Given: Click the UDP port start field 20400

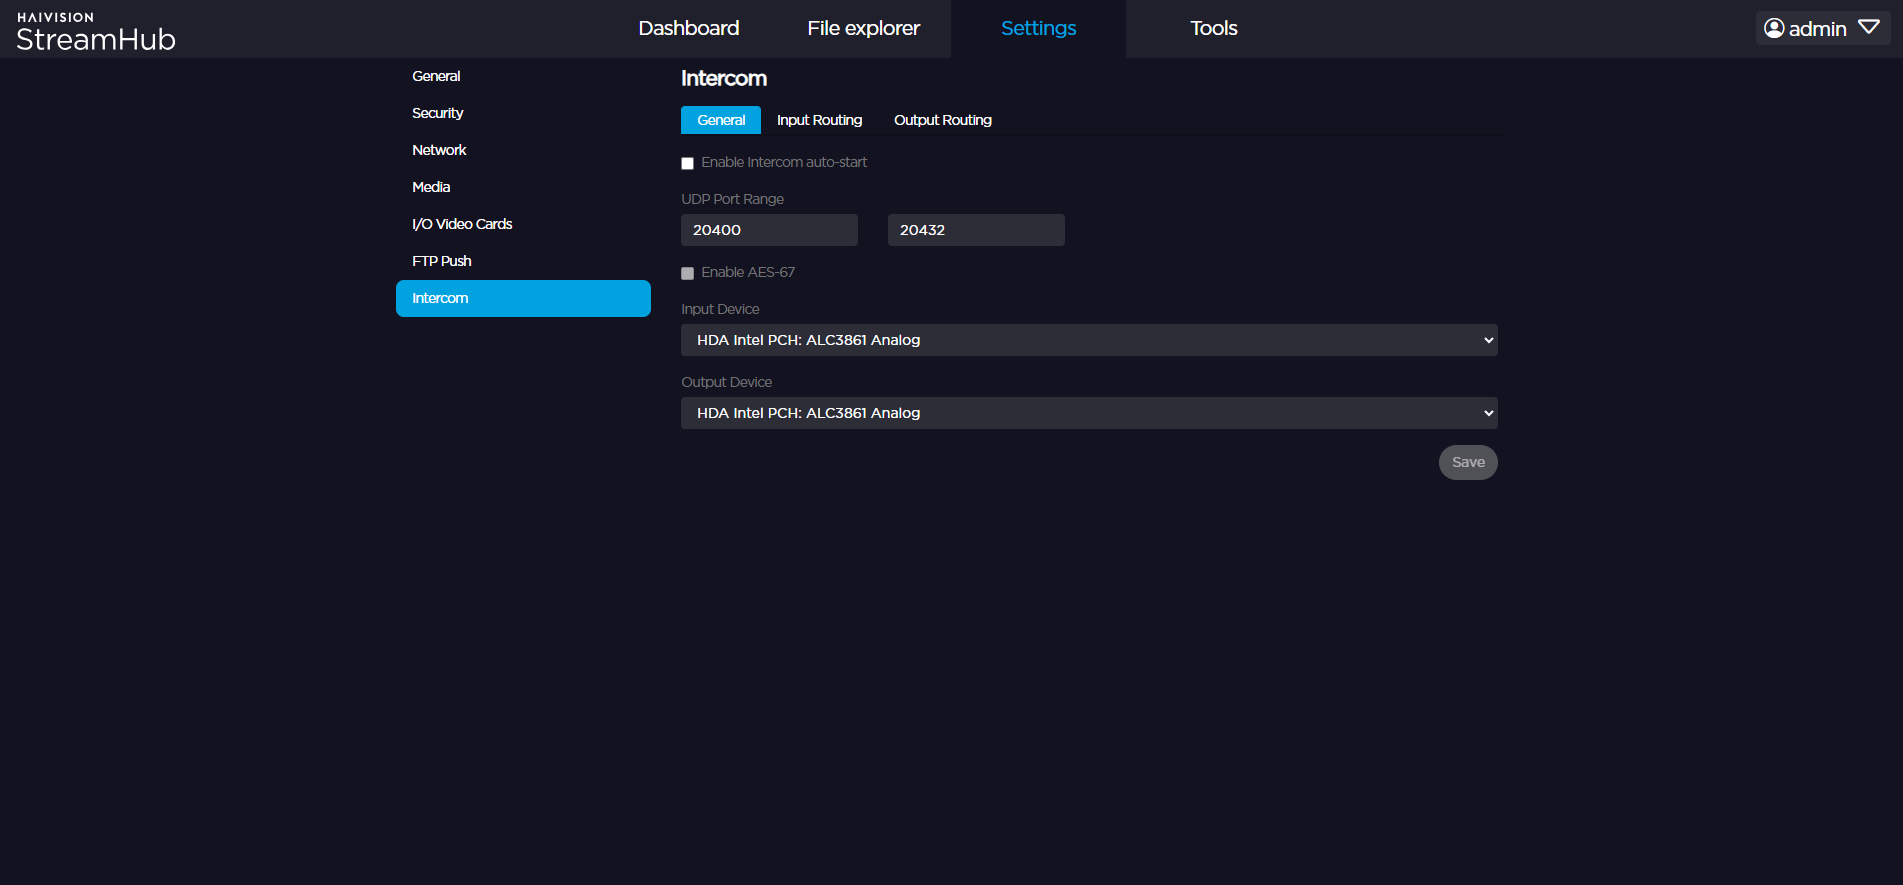Looking at the screenshot, I should click(768, 230).
